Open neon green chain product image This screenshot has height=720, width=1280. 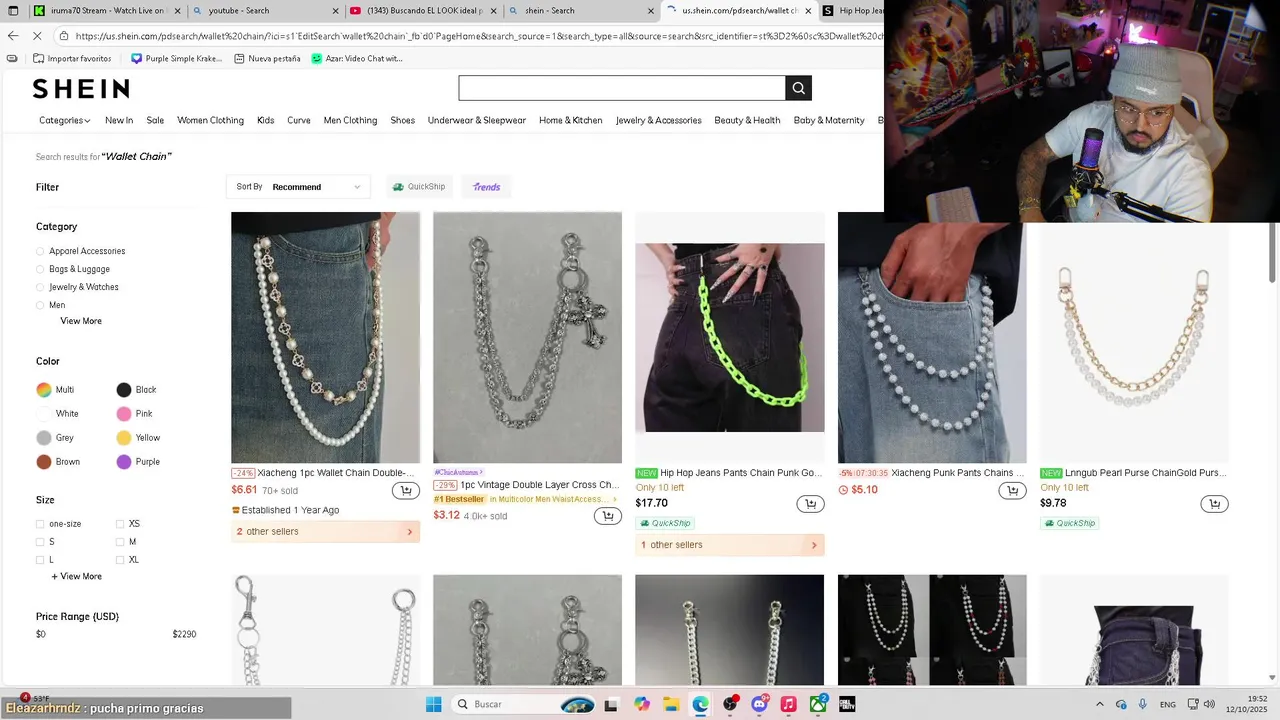pos(730,338)
